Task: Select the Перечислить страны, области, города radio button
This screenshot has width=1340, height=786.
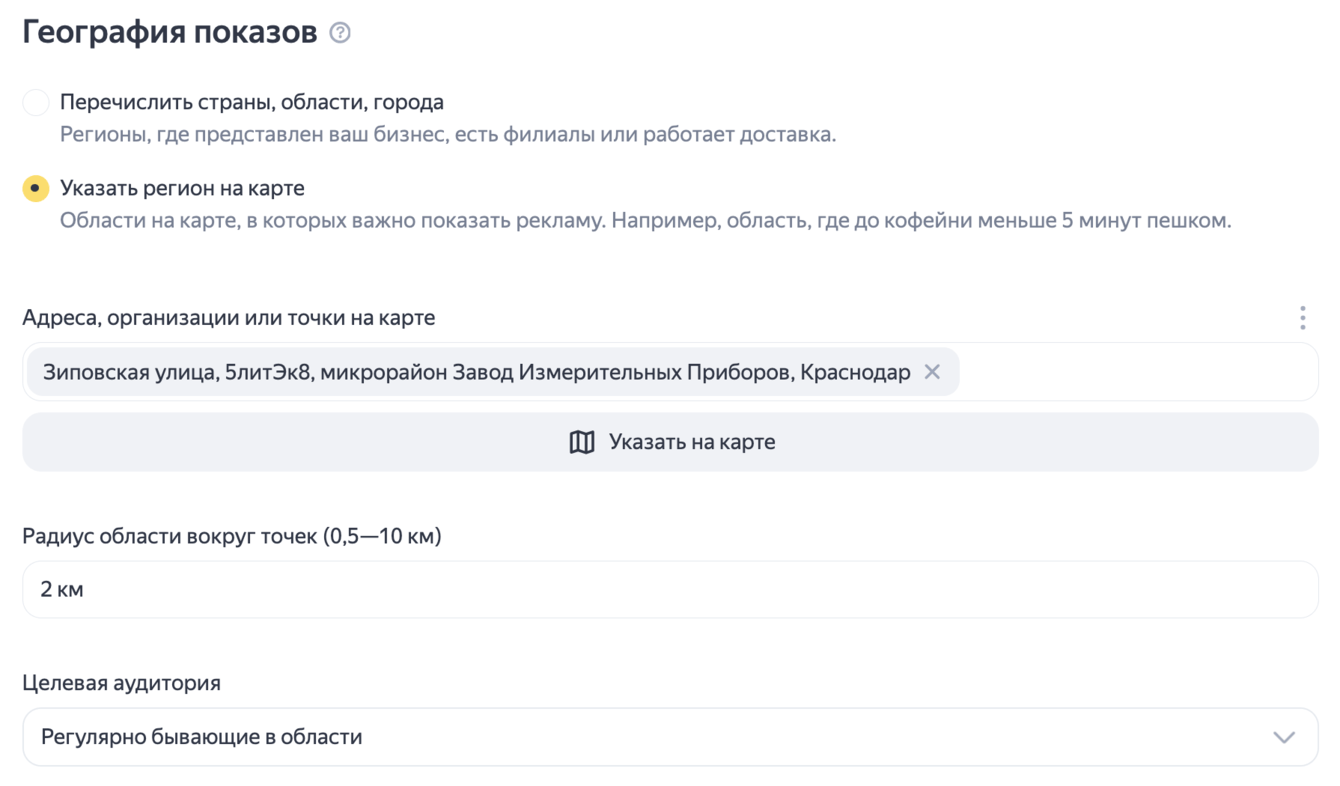Action: (x=36, y=103)
